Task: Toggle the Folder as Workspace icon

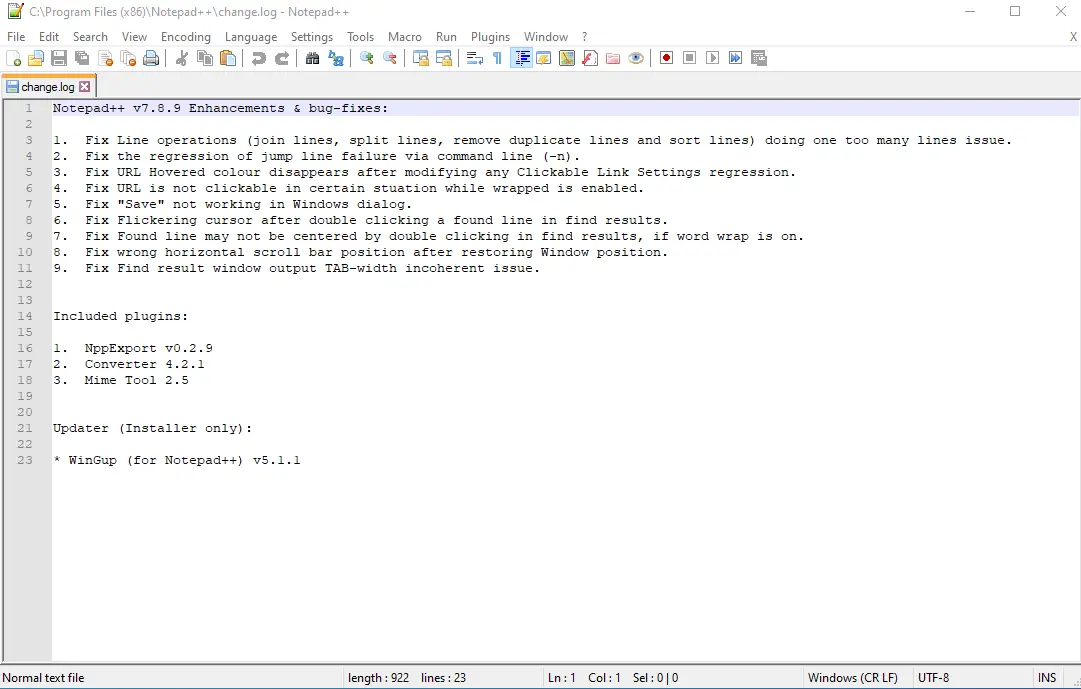Action: point(613,59)
